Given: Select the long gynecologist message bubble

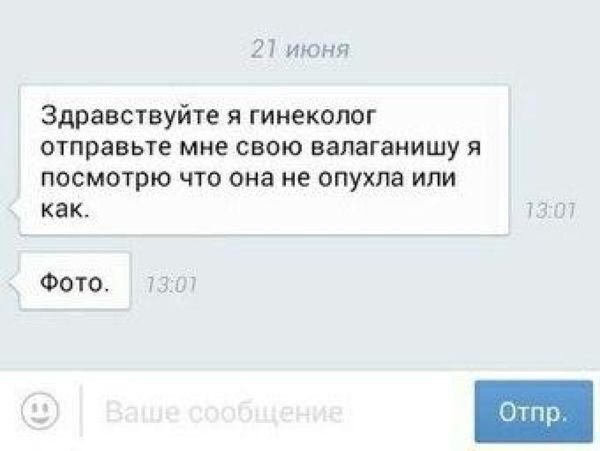Looking at the screenshot, I should [x=264, y=160].
